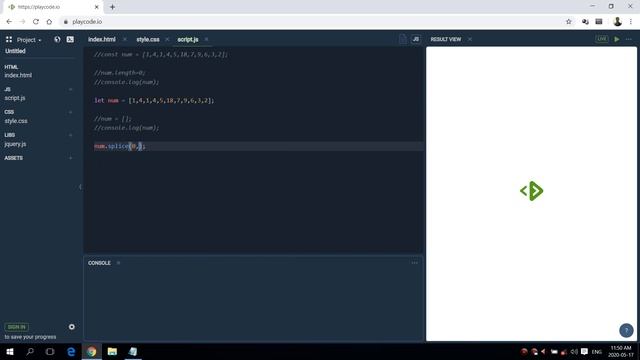This screenshot has width=640, height=360.
Task: Close the playcode.io browser tab
Action: pos(97,7)
